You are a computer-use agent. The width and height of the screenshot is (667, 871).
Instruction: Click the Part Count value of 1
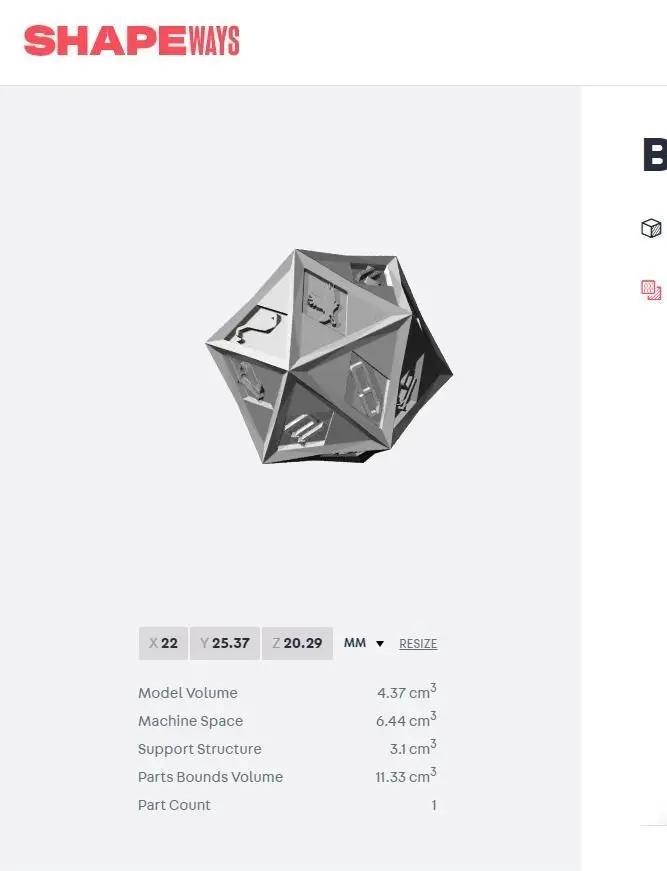434,805
